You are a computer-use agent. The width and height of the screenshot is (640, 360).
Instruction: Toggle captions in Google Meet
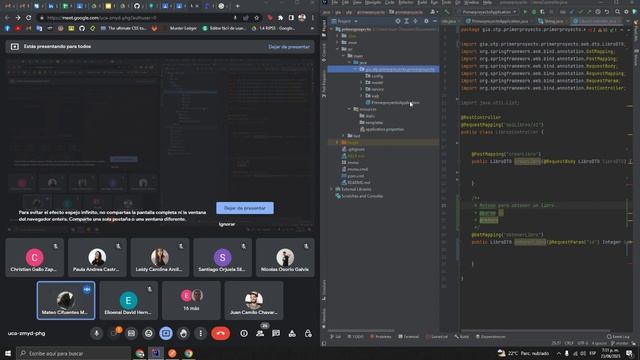[131, 333]
